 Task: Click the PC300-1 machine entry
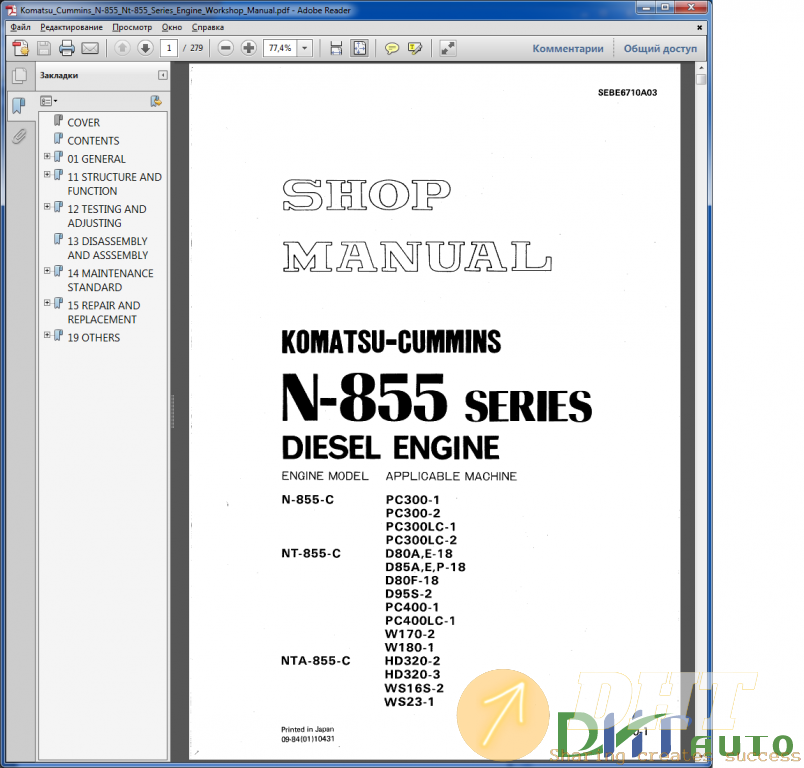[x=413, y=499]
